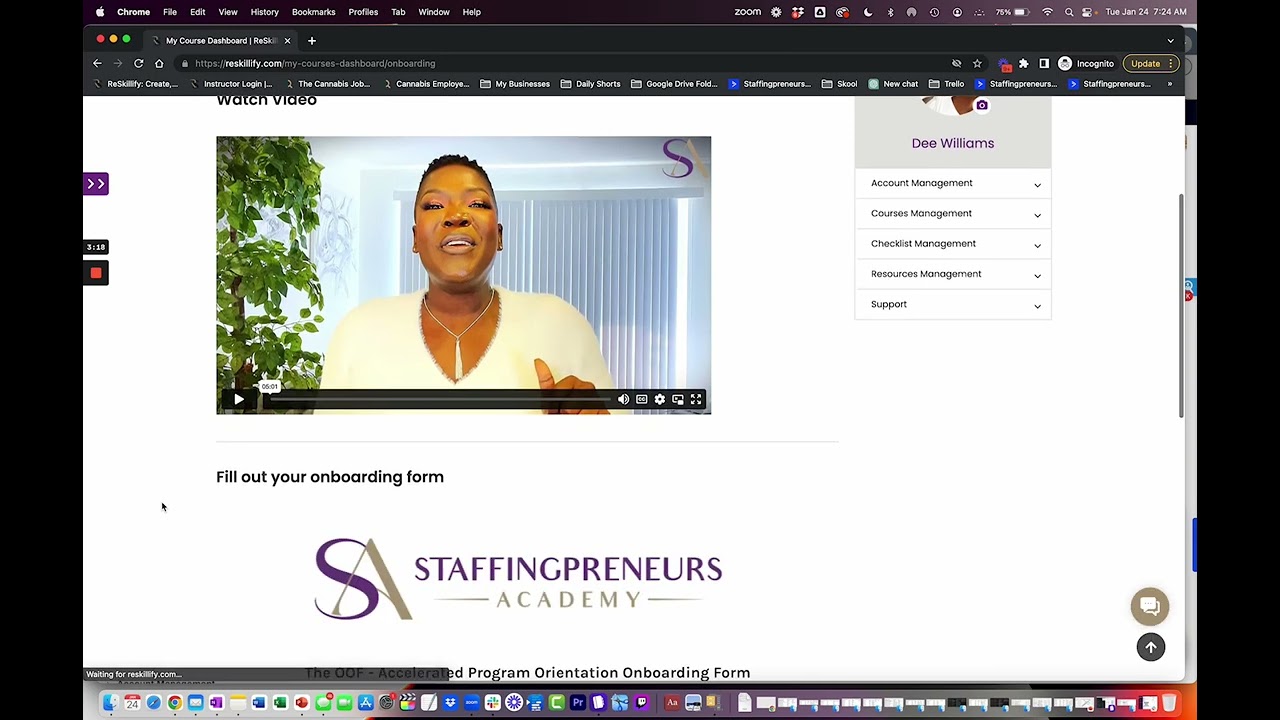Expand Courses Management menu
1280x720 pixels.
pos(953,213)
